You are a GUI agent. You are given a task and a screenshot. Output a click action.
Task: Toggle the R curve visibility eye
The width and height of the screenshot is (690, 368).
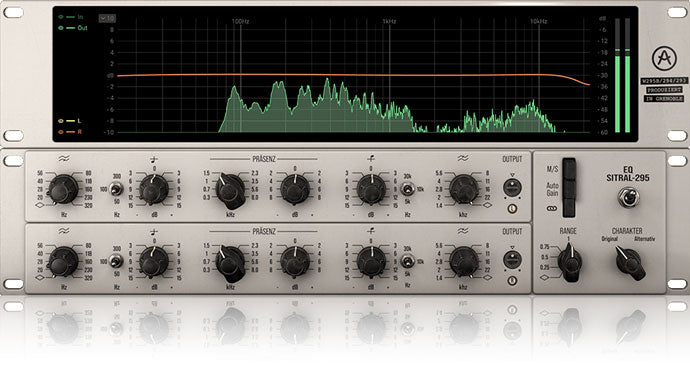tap(61, 132)
